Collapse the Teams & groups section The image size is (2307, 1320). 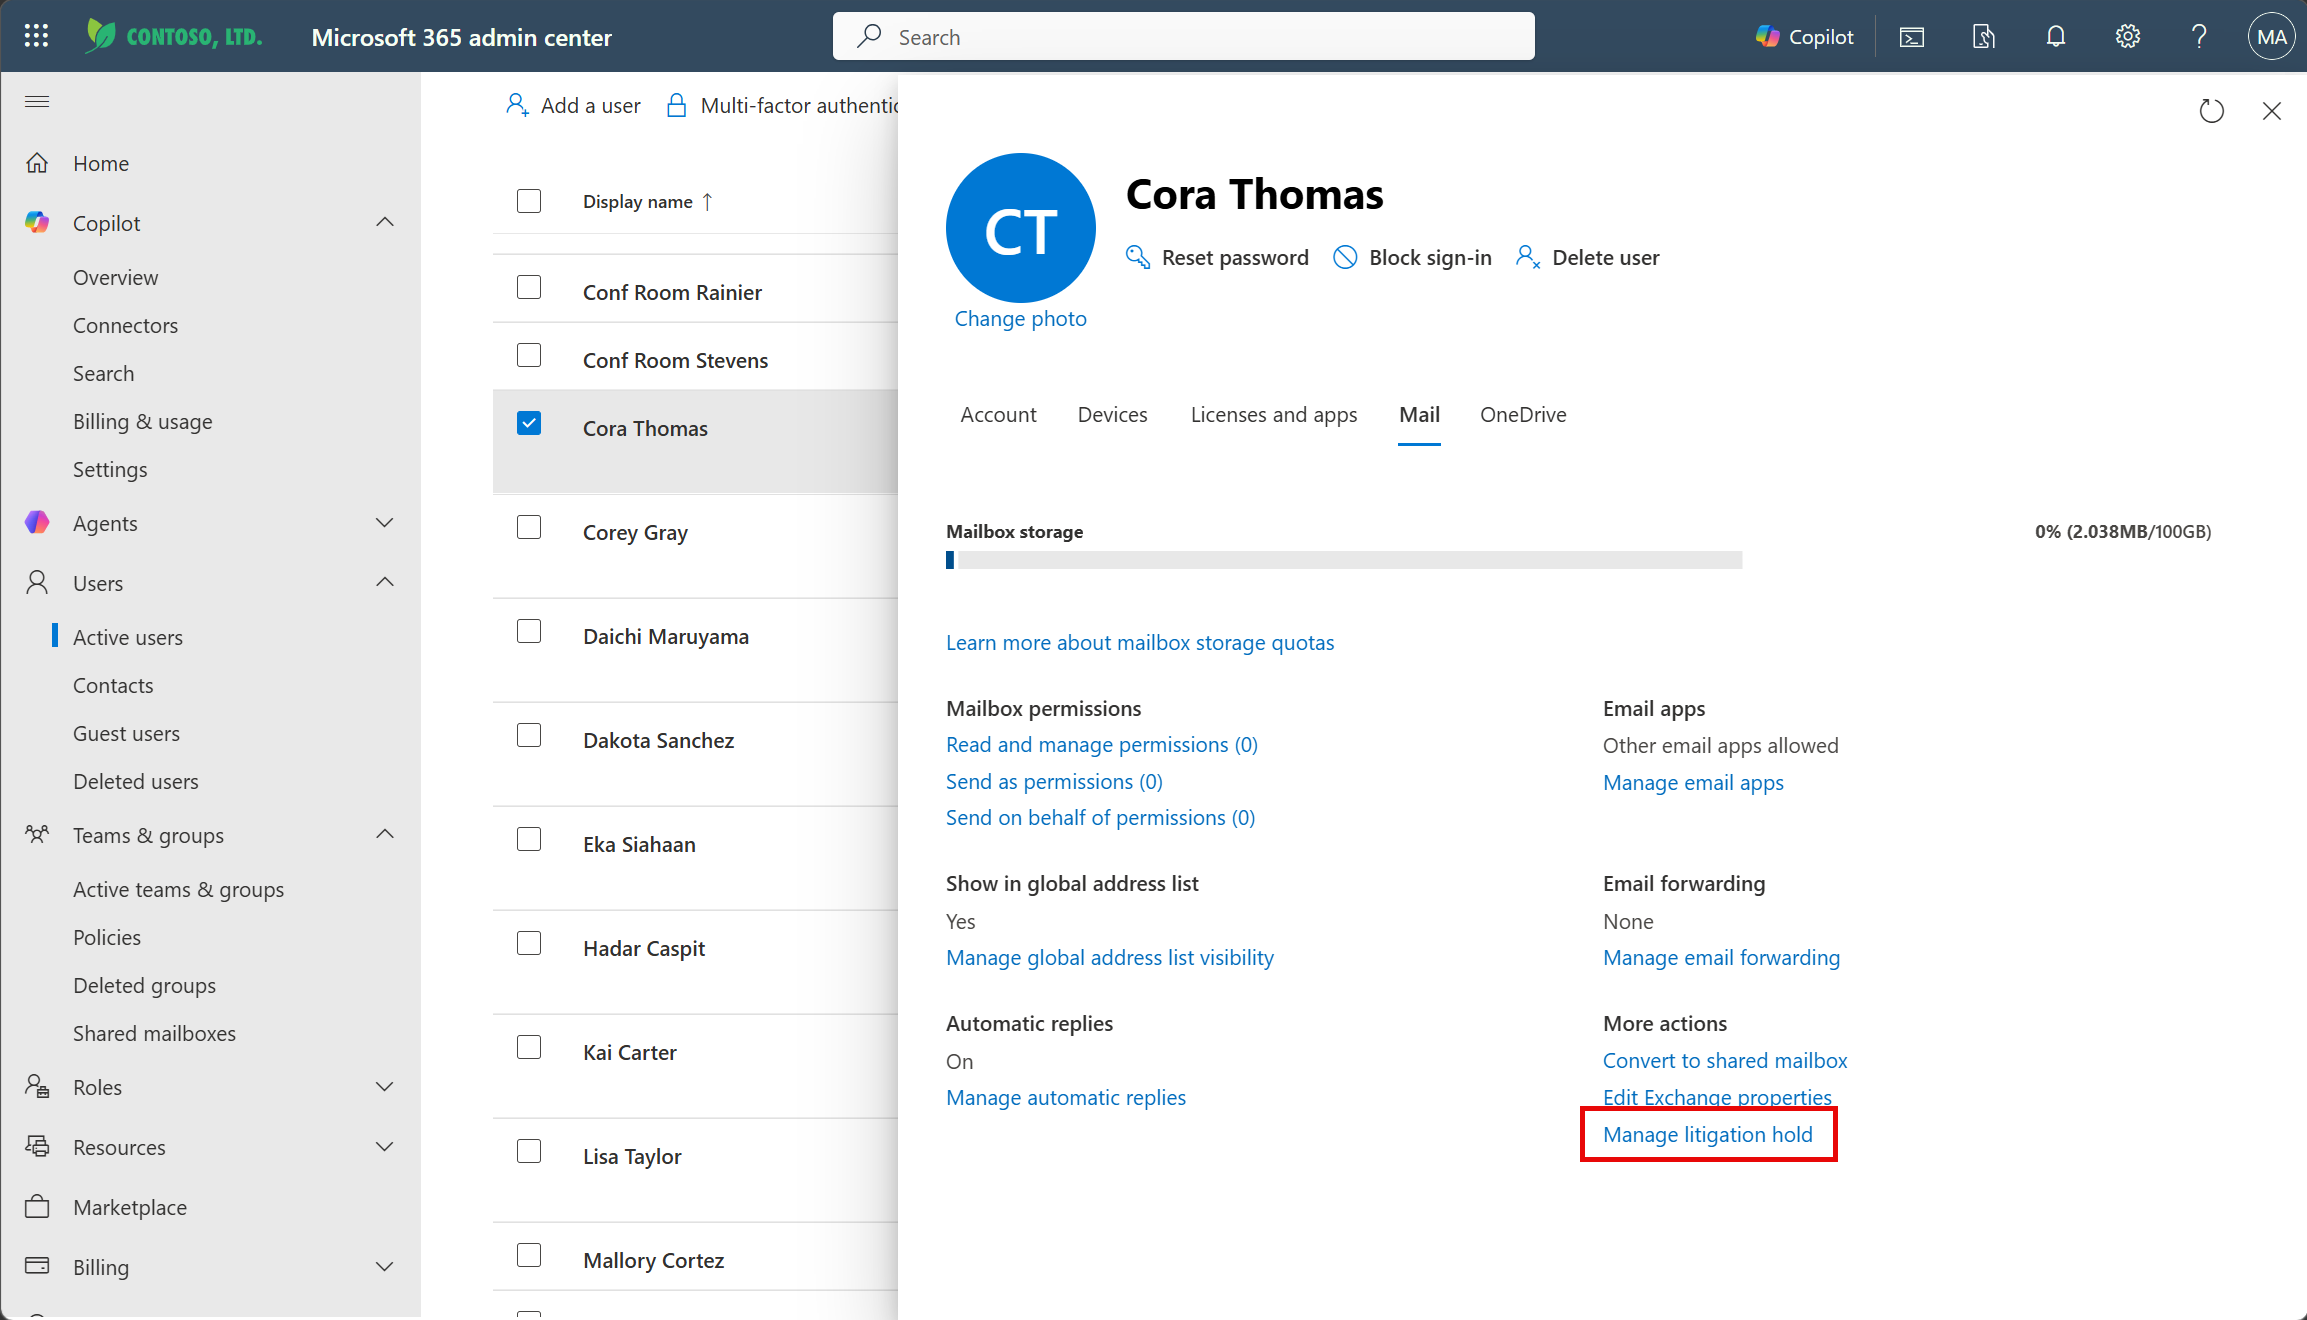384,835
